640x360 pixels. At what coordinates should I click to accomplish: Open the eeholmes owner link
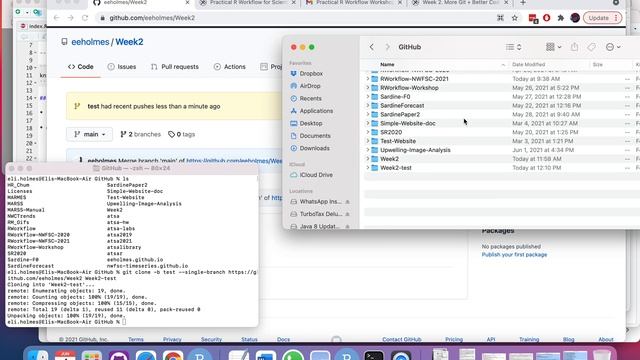click(90, 42)
